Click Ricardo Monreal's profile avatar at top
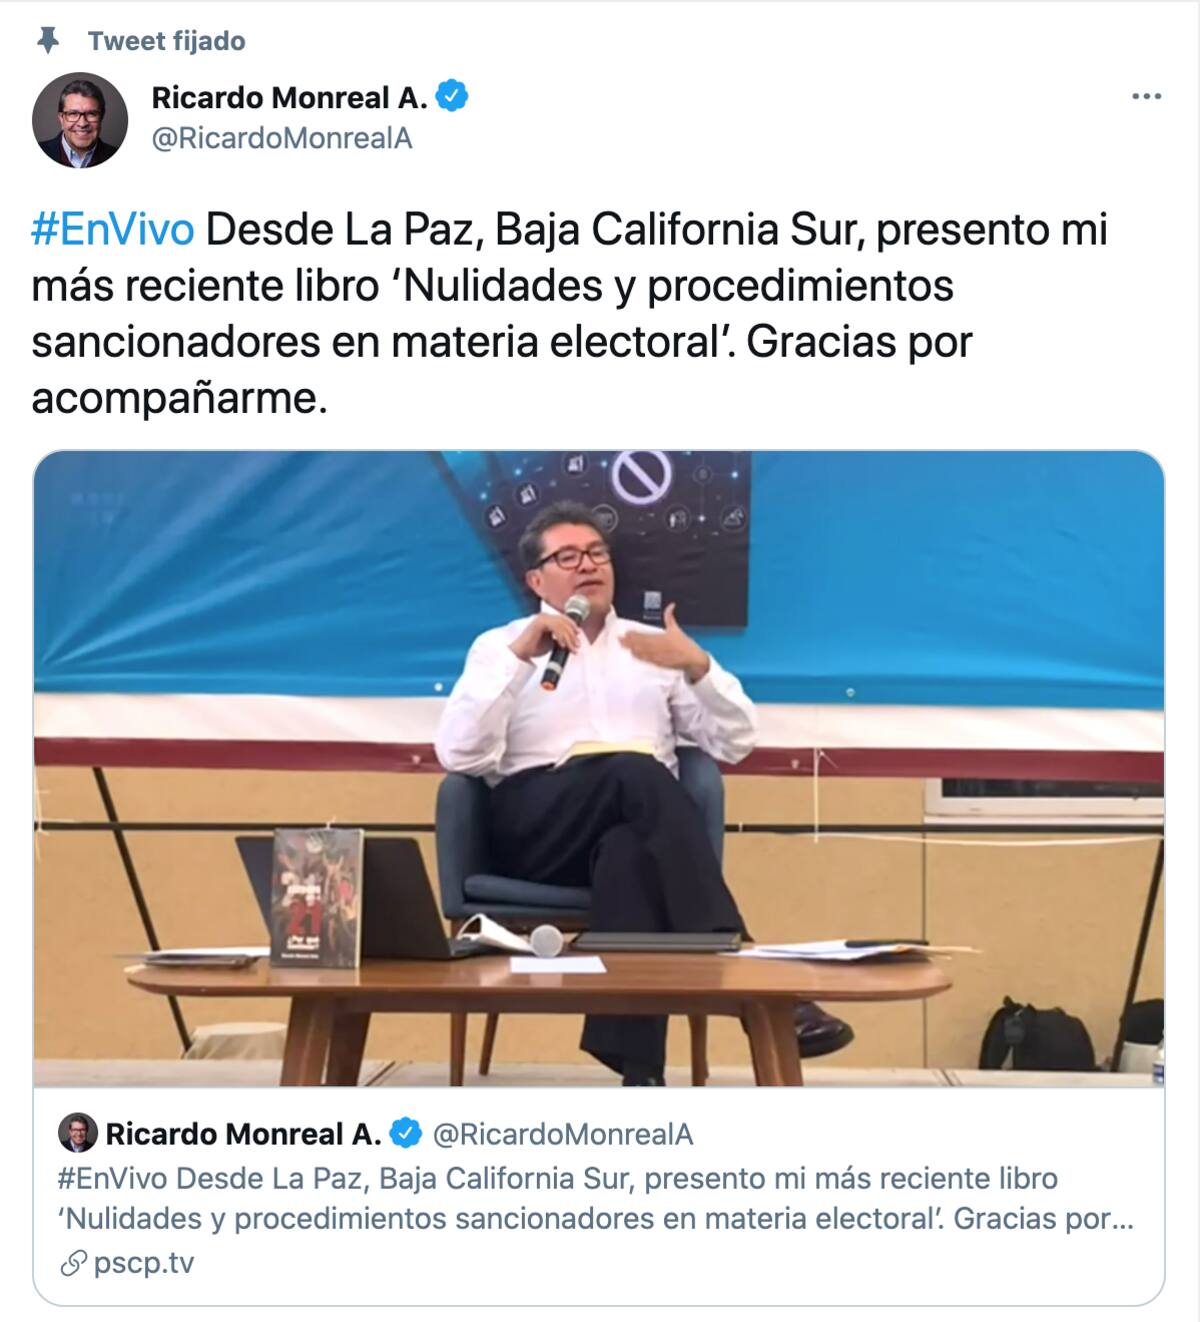Screen dimensions: 1200x1322 pyautogui.click(x=80, y=119)
